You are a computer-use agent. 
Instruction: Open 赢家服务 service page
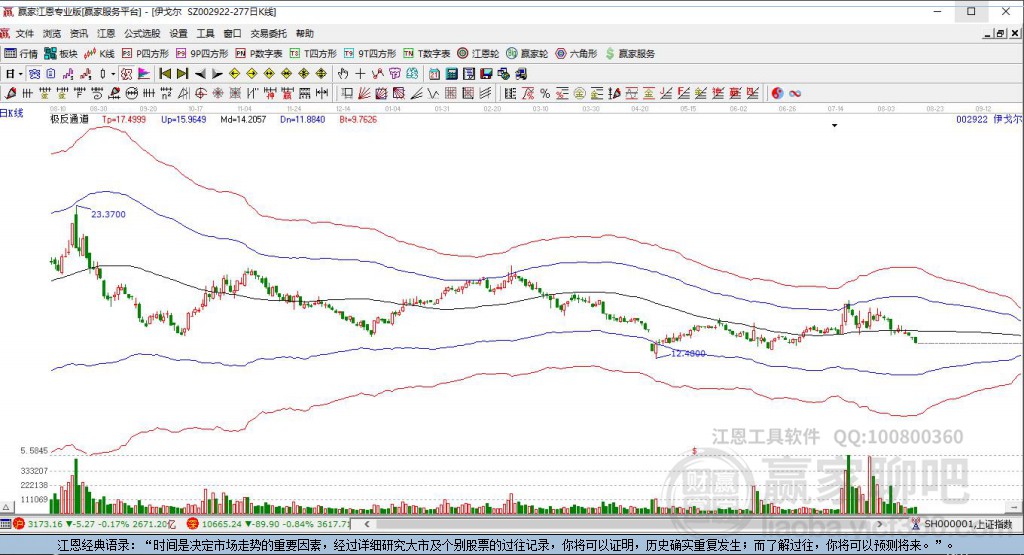pos(630,54)
